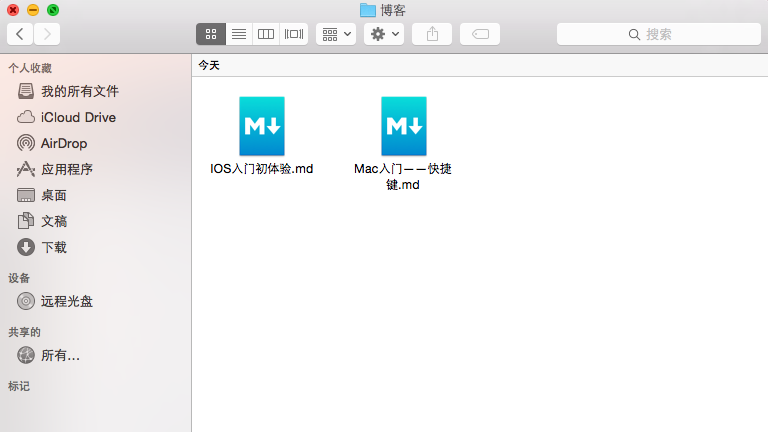Click the Edit Tags toolbar button
This screenshot has width=768, height=432.
pyautogui.click(x=480, y=34)
